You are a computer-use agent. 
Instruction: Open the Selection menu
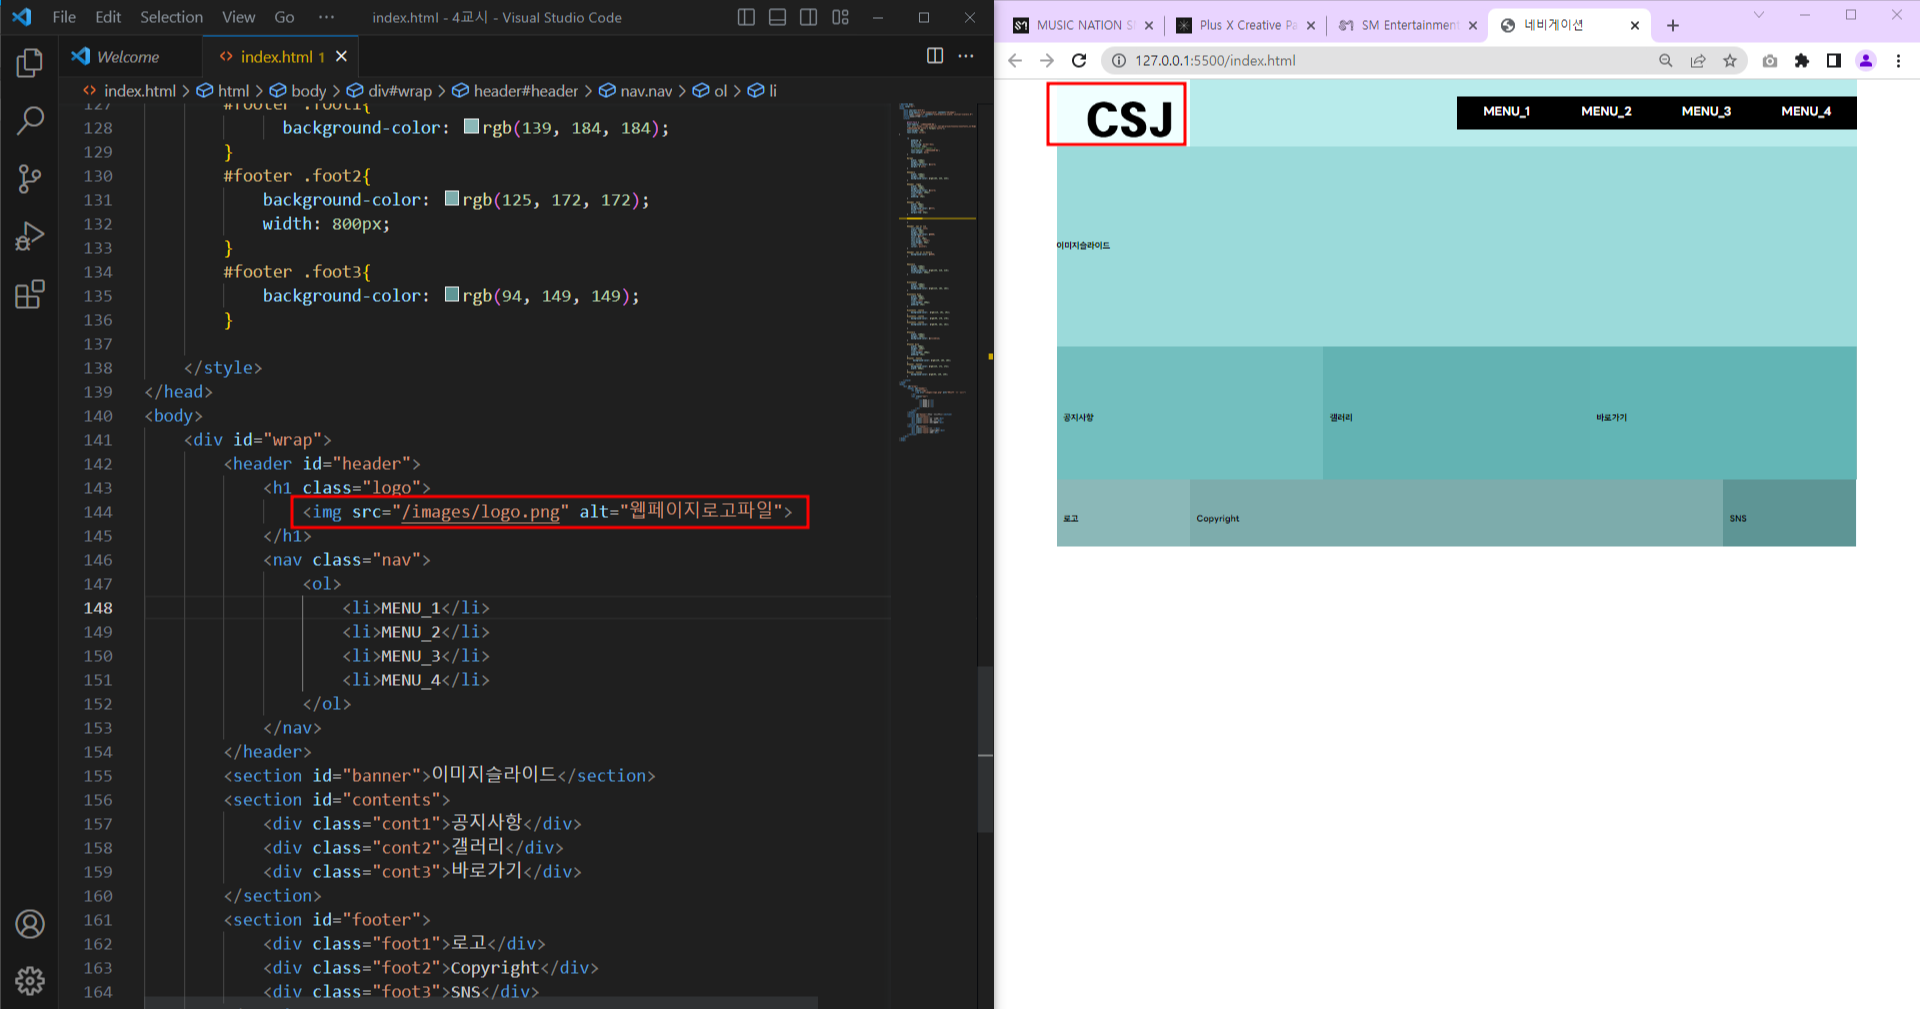pyautogui.click(x=171, y=17)
